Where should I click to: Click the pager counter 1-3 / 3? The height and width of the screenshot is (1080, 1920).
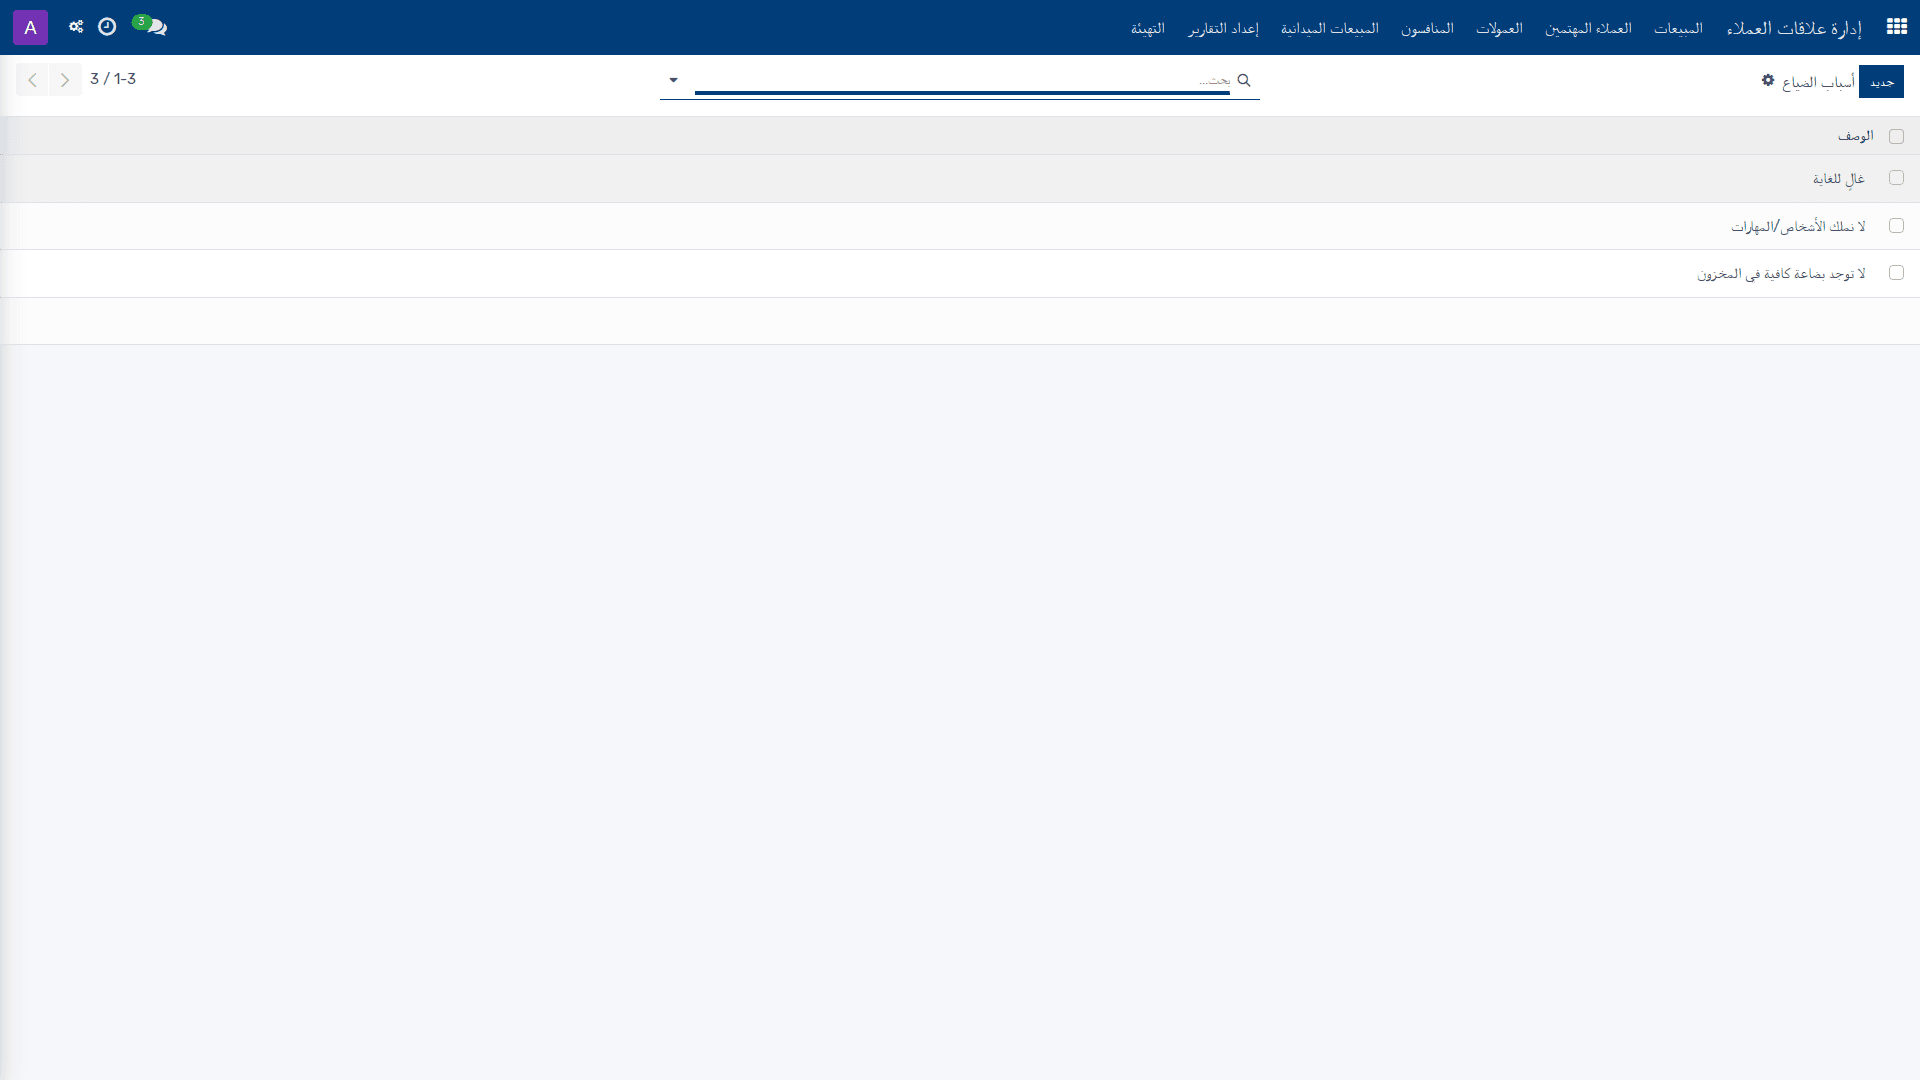(x=113, y=79)
